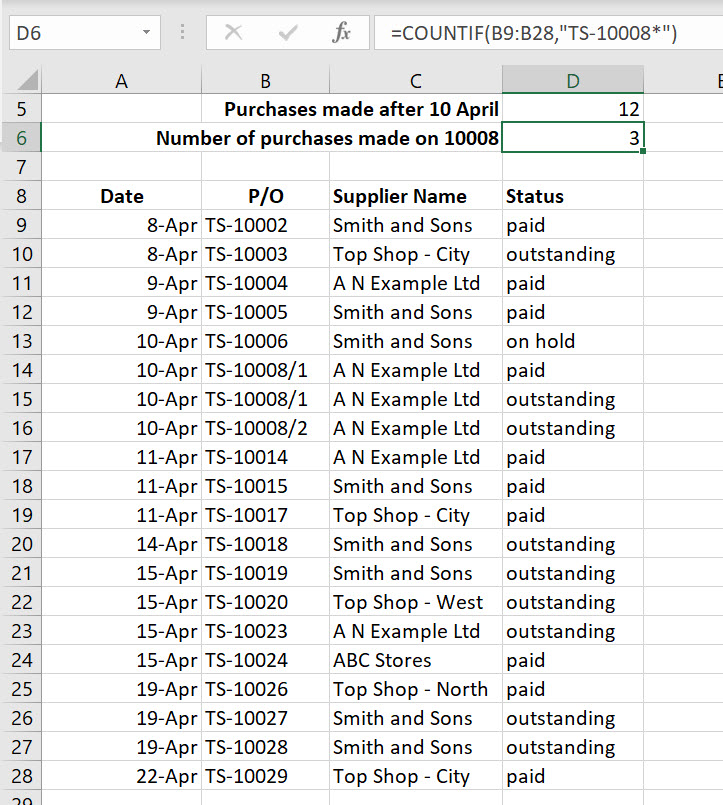Select cell with TS-10020
The image size is (723, 805).
(265, 602)
